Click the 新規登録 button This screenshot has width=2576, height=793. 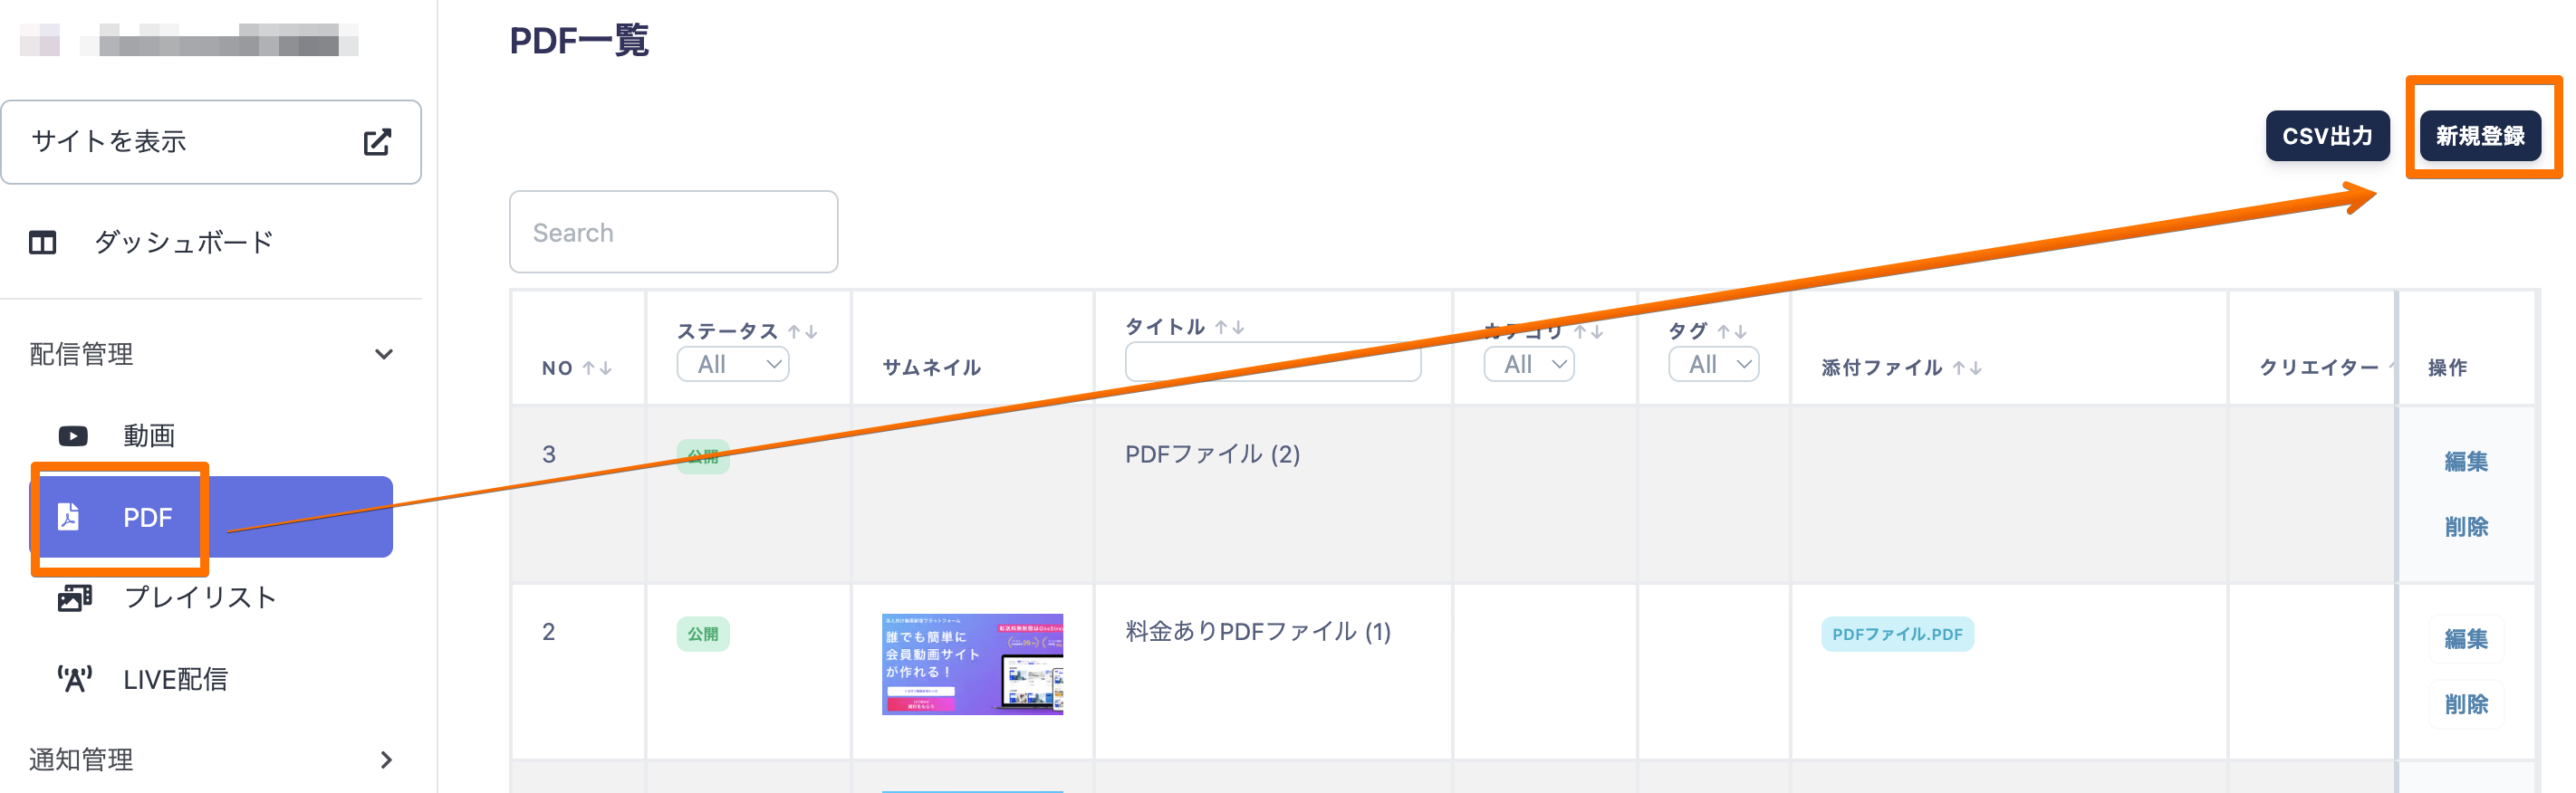coord(2480,136)
